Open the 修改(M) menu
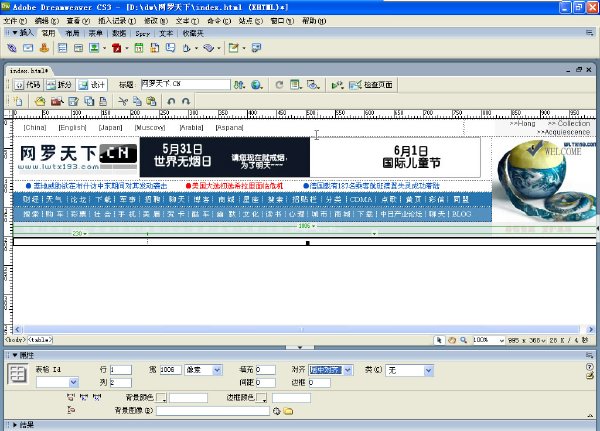This screenshot has height=431, width=600. (156, 21)
